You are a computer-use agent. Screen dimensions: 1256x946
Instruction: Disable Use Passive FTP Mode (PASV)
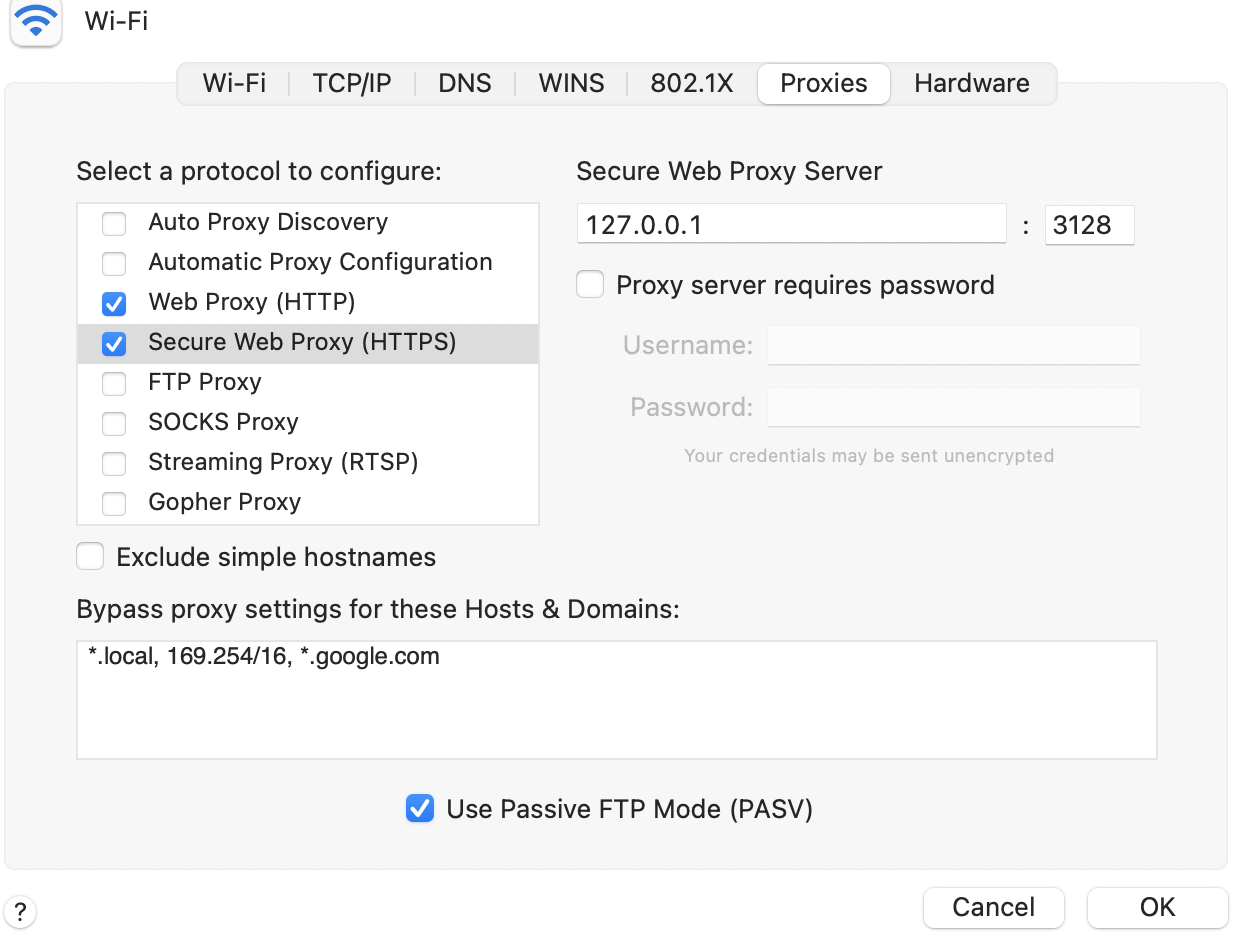pyautogui.click(x=420, y=808)
